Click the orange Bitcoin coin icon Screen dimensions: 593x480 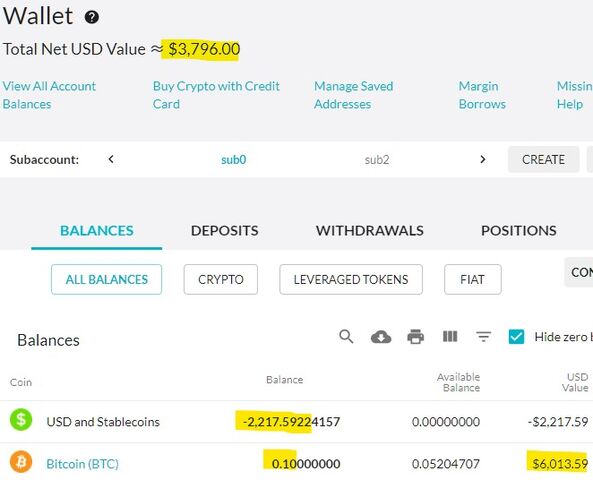pos(21,462)
